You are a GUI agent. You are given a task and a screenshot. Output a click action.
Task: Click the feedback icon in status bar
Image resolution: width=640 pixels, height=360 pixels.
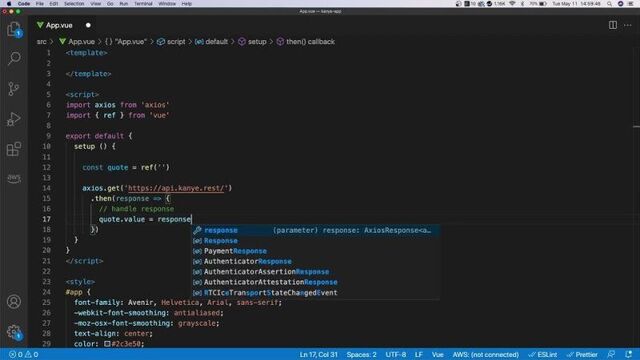611,354
